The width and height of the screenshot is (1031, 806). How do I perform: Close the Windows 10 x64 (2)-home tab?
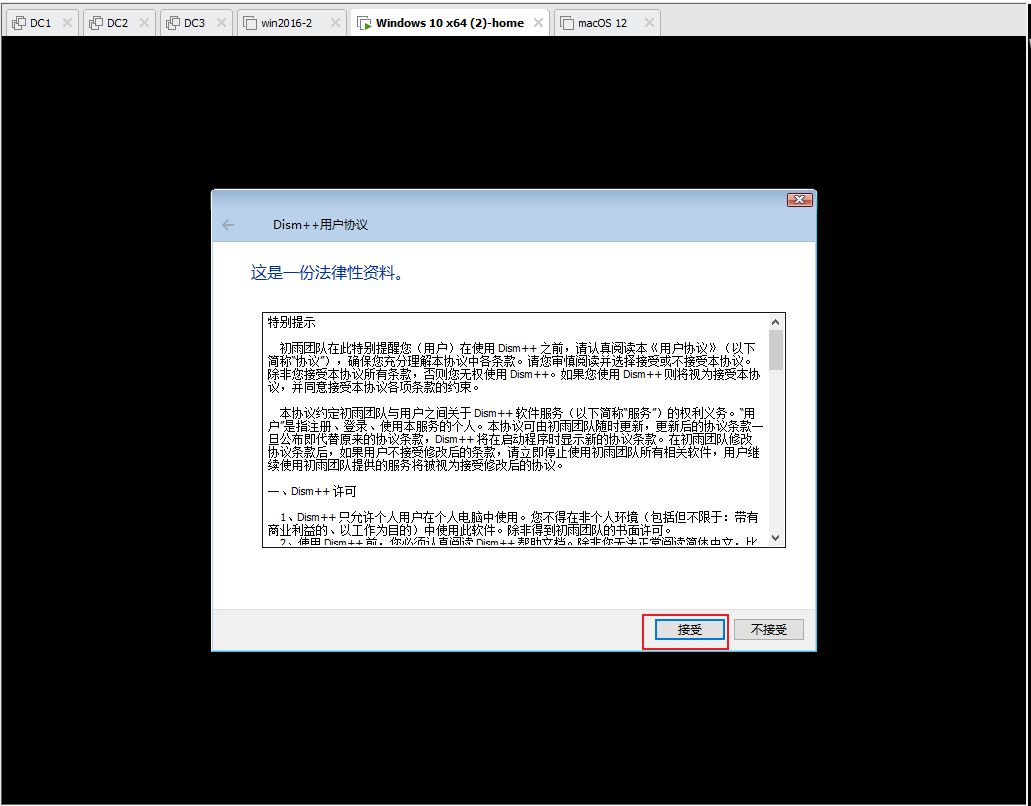coord(539,23)
